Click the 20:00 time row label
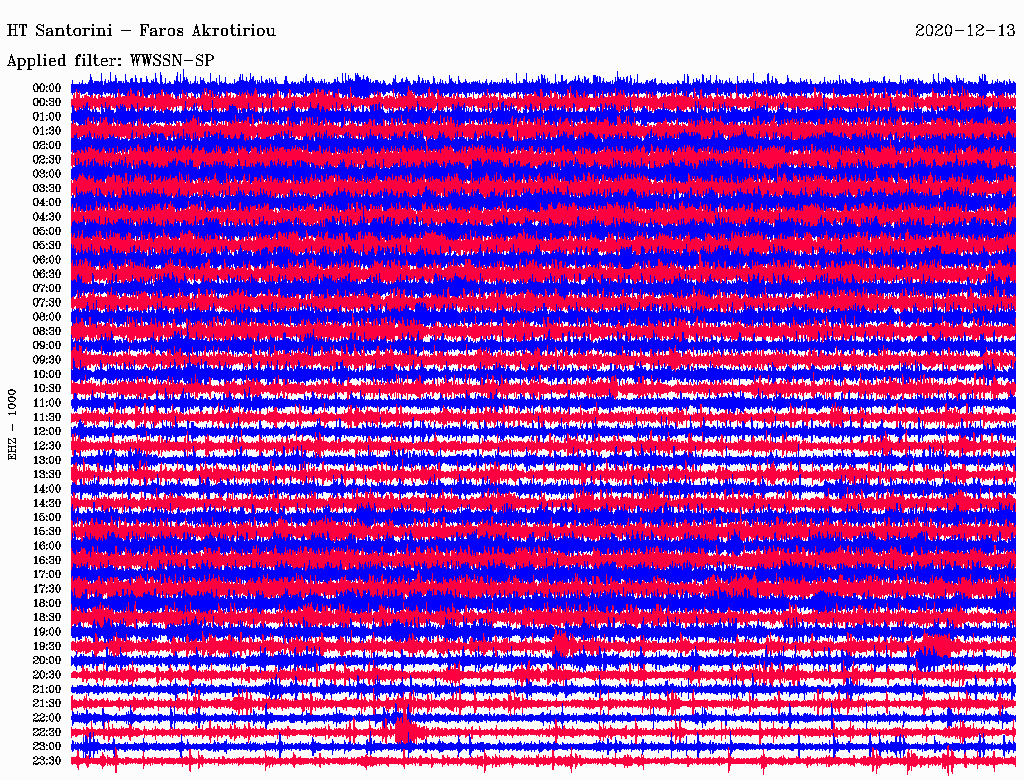This screenshot has width=1024, height=780. point(47,660)
